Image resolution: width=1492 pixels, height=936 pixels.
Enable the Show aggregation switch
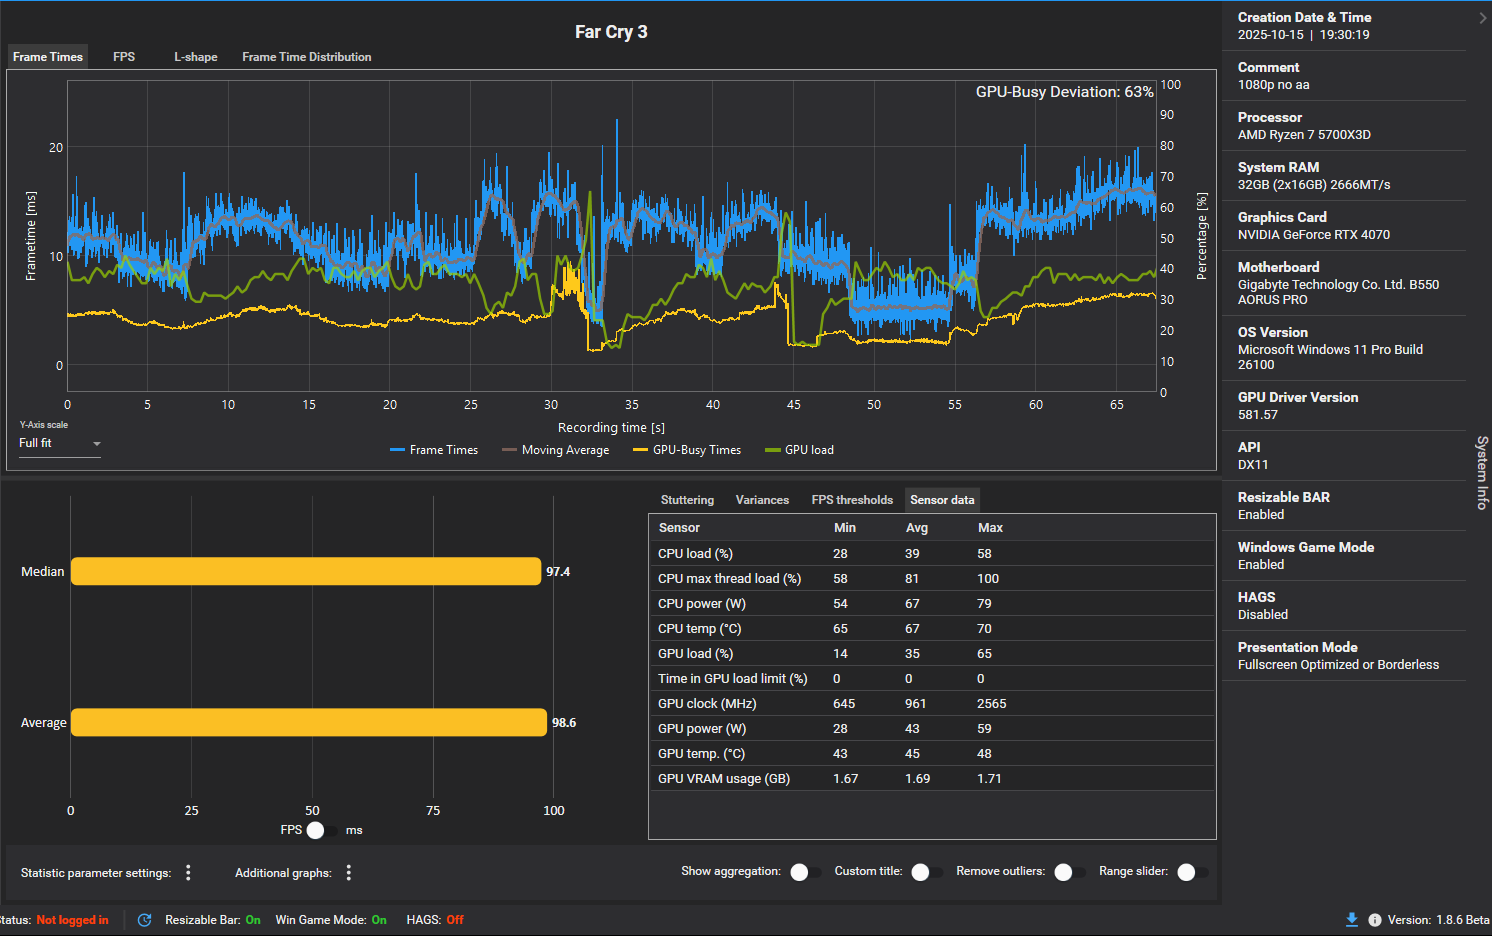coord(804,872)
